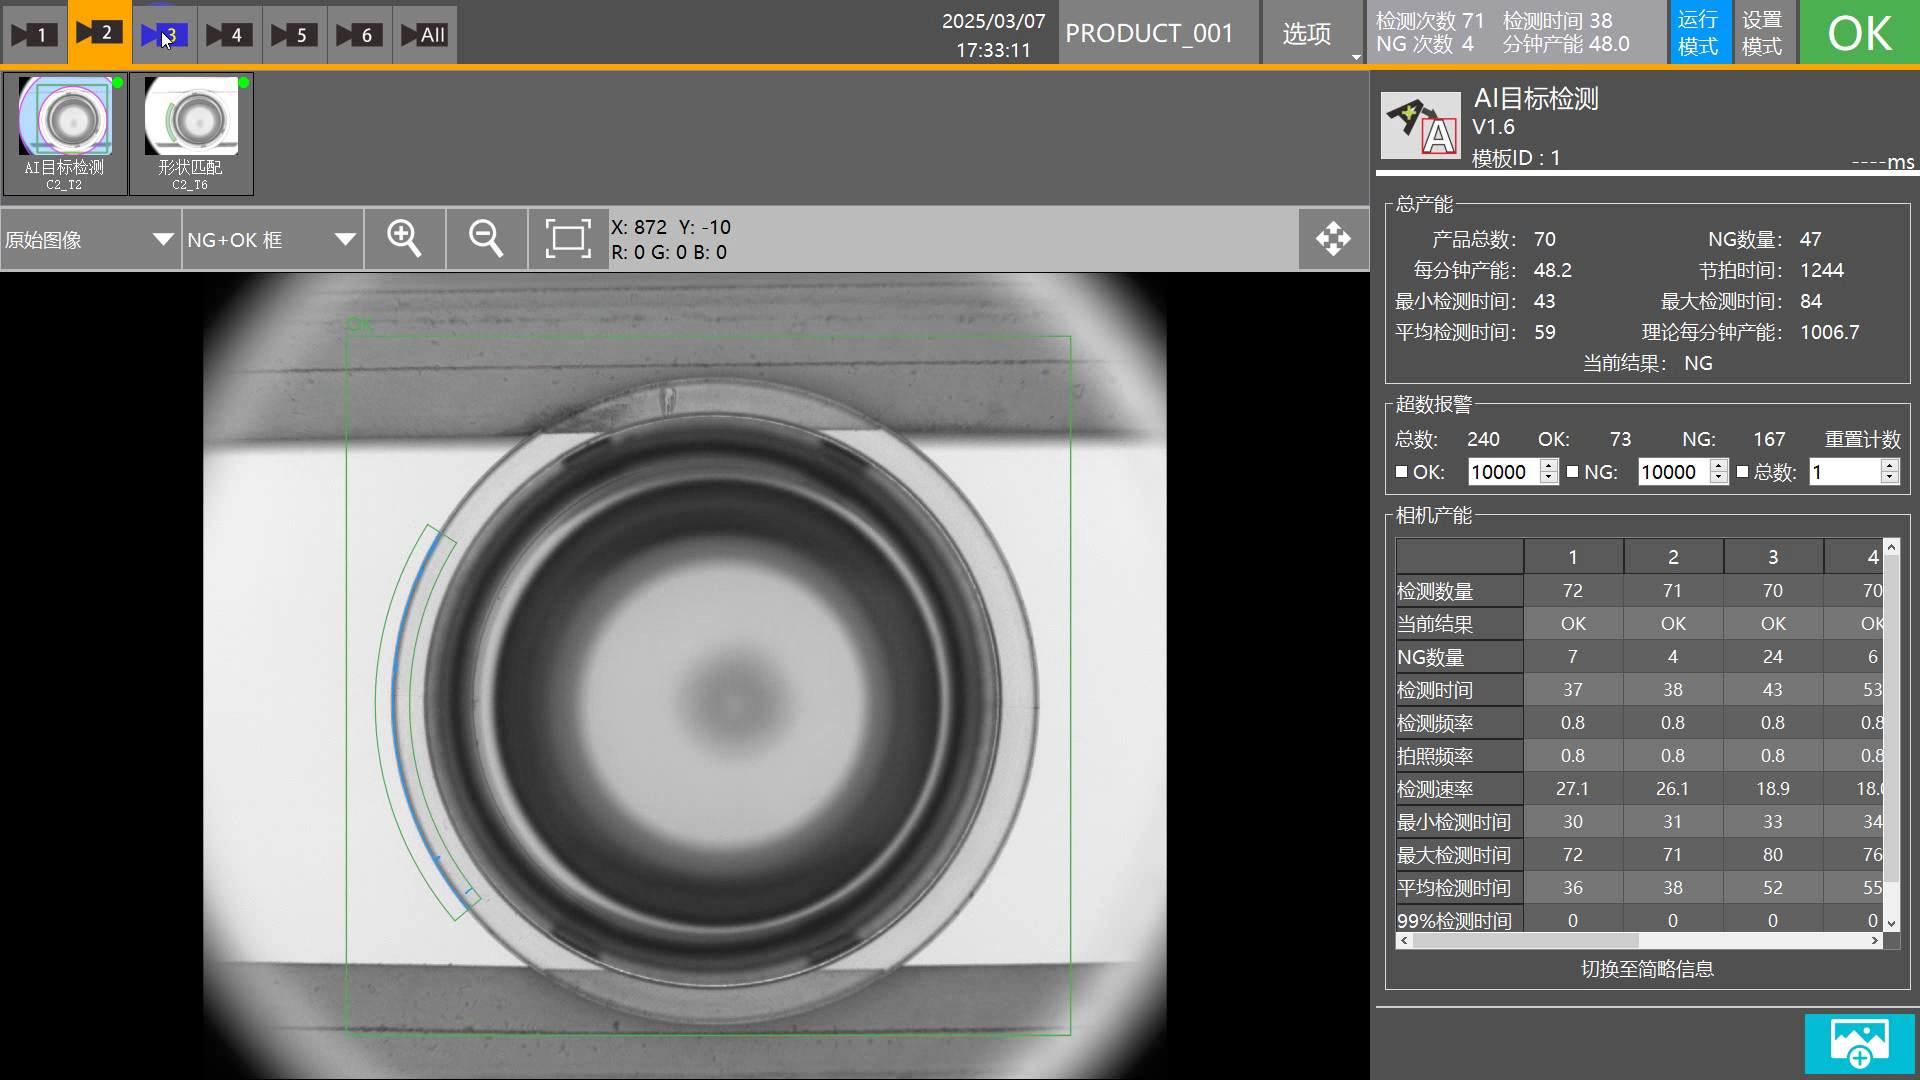The width and height of the screenshot is (1920, 1080).
Task: Switch to 设置模式 settings mode
Action: (1762, 33)
